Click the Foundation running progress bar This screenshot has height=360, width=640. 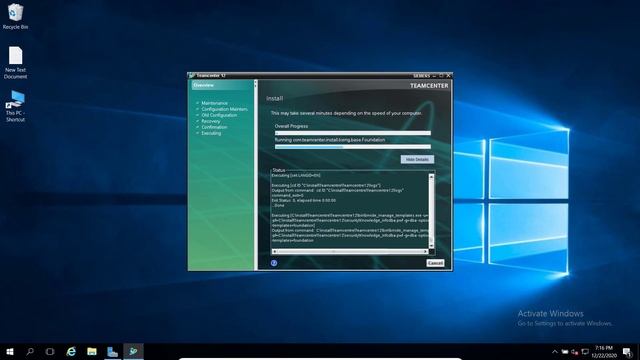point(353,147)
